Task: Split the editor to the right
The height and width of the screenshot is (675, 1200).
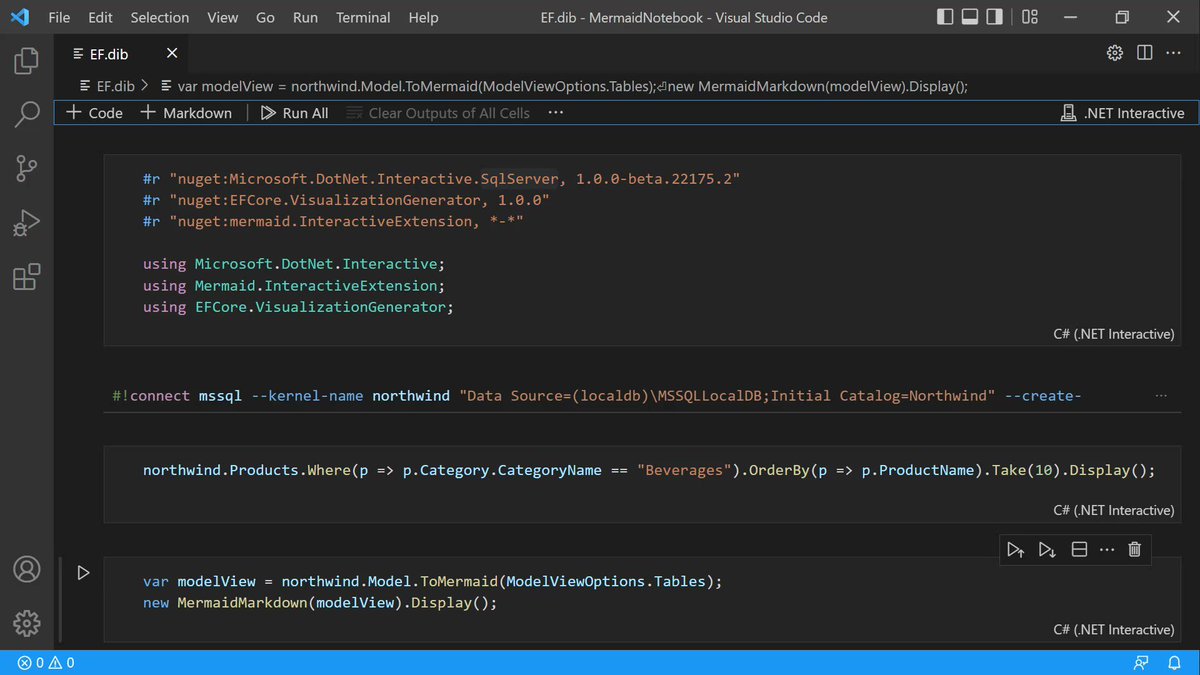Action: coord(1144,53)
